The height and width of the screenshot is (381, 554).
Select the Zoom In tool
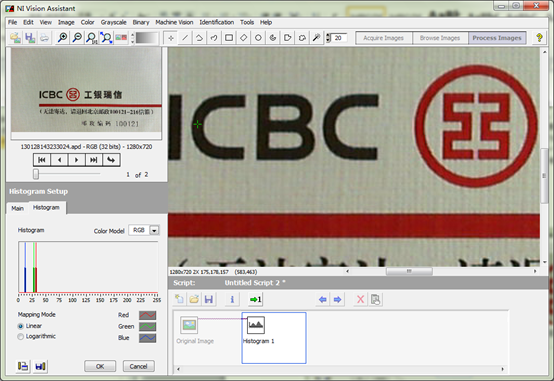[63, 37]
